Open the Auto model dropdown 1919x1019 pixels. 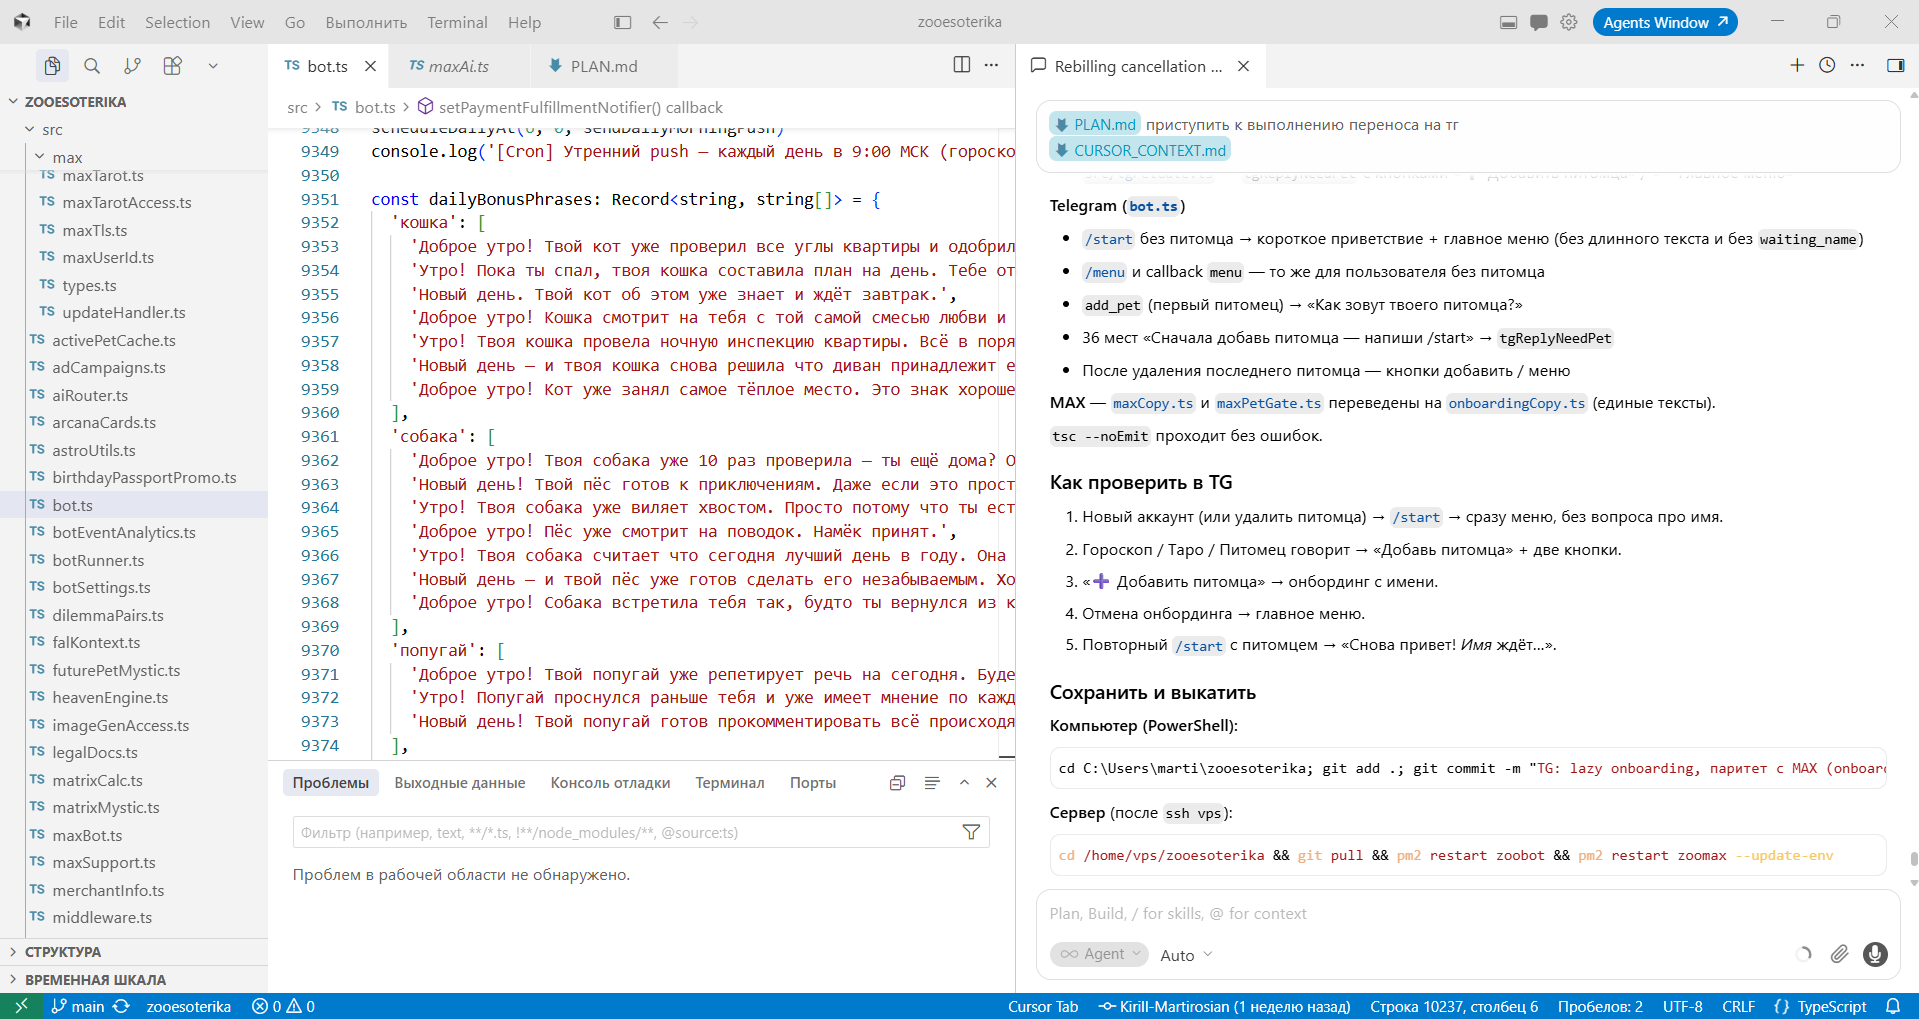(x=1186, y=955)
